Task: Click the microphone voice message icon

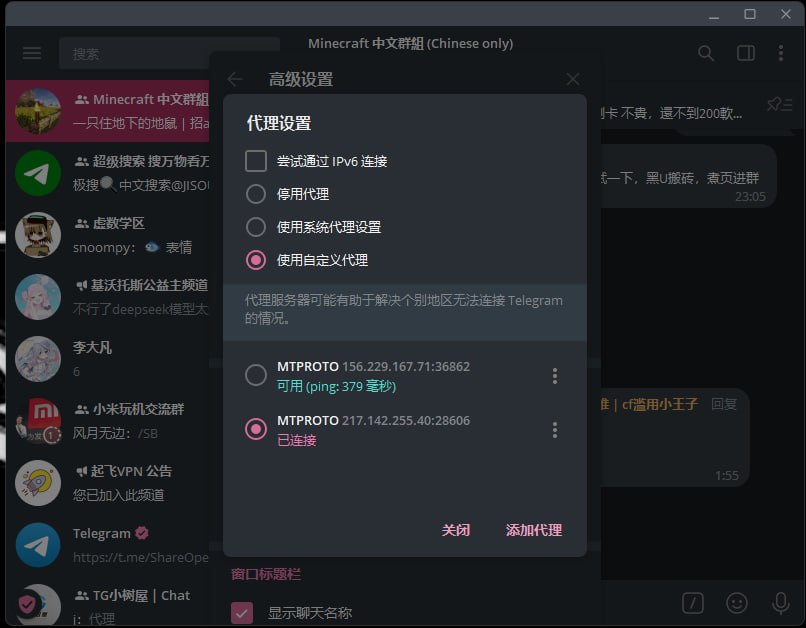Action: tap(781, 602)
